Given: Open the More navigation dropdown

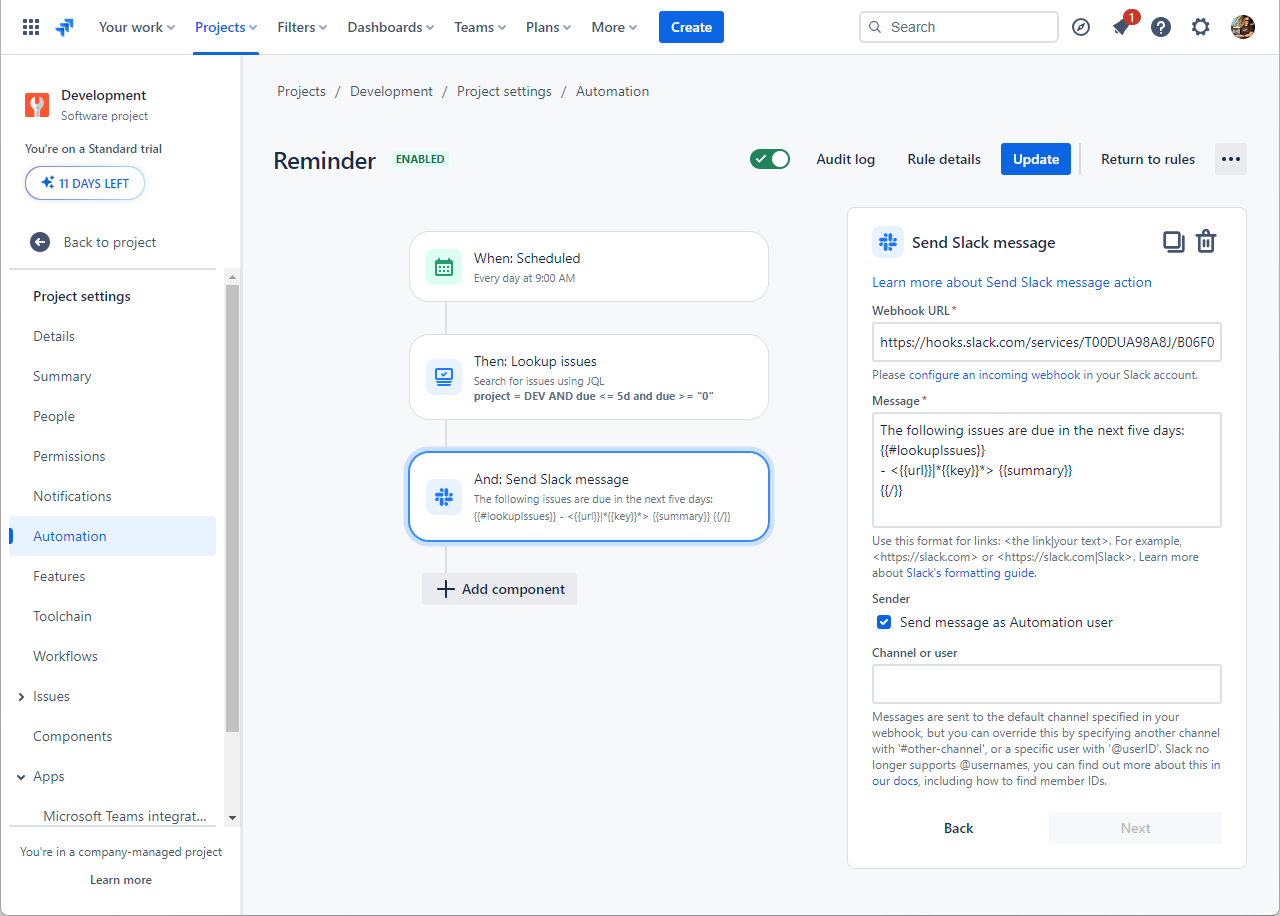Looking at the screenshot, I should [x=613, y=27].
